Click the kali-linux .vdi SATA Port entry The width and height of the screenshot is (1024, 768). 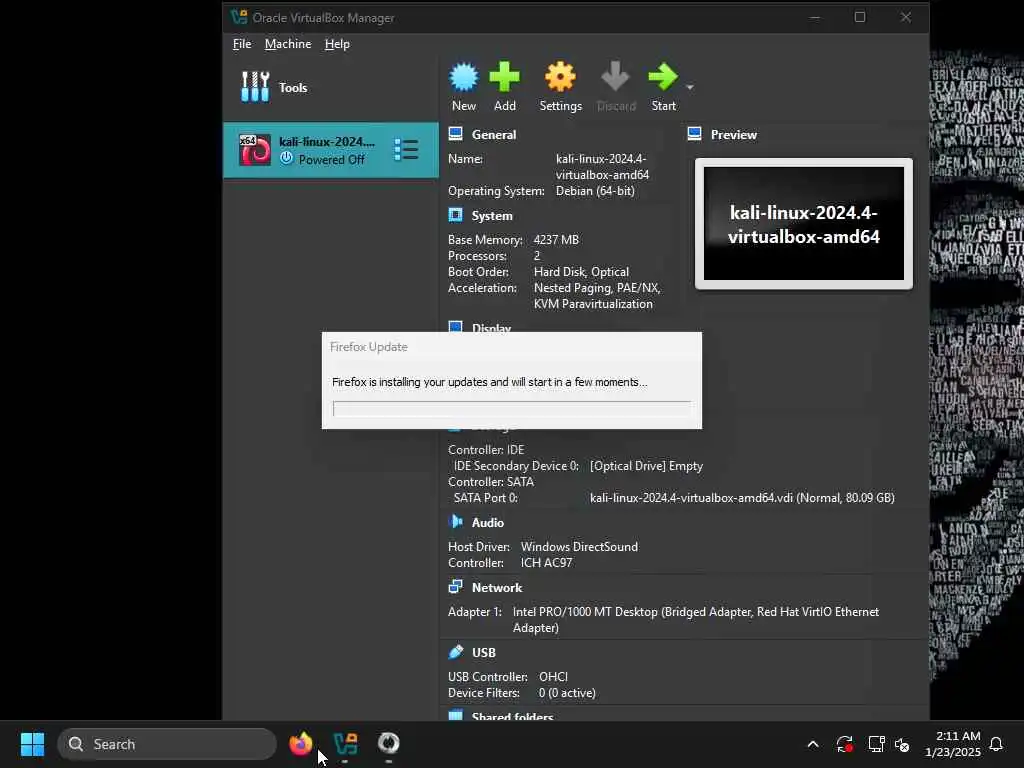coord(742,498)
